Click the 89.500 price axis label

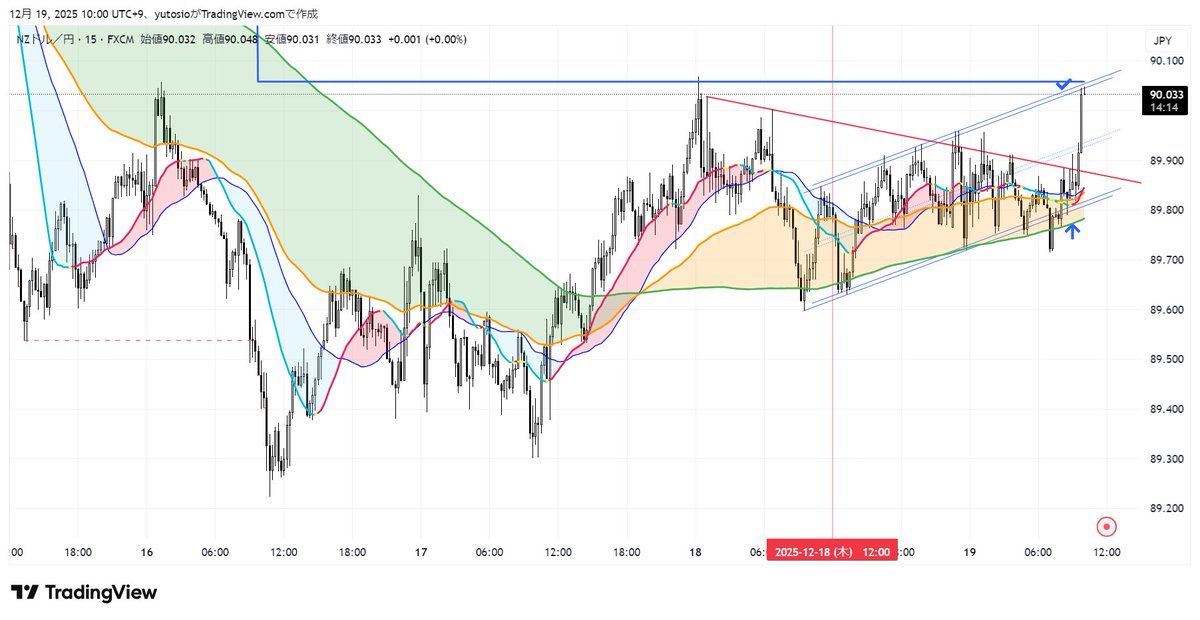pyautogui.click(x=1167, y=359)
